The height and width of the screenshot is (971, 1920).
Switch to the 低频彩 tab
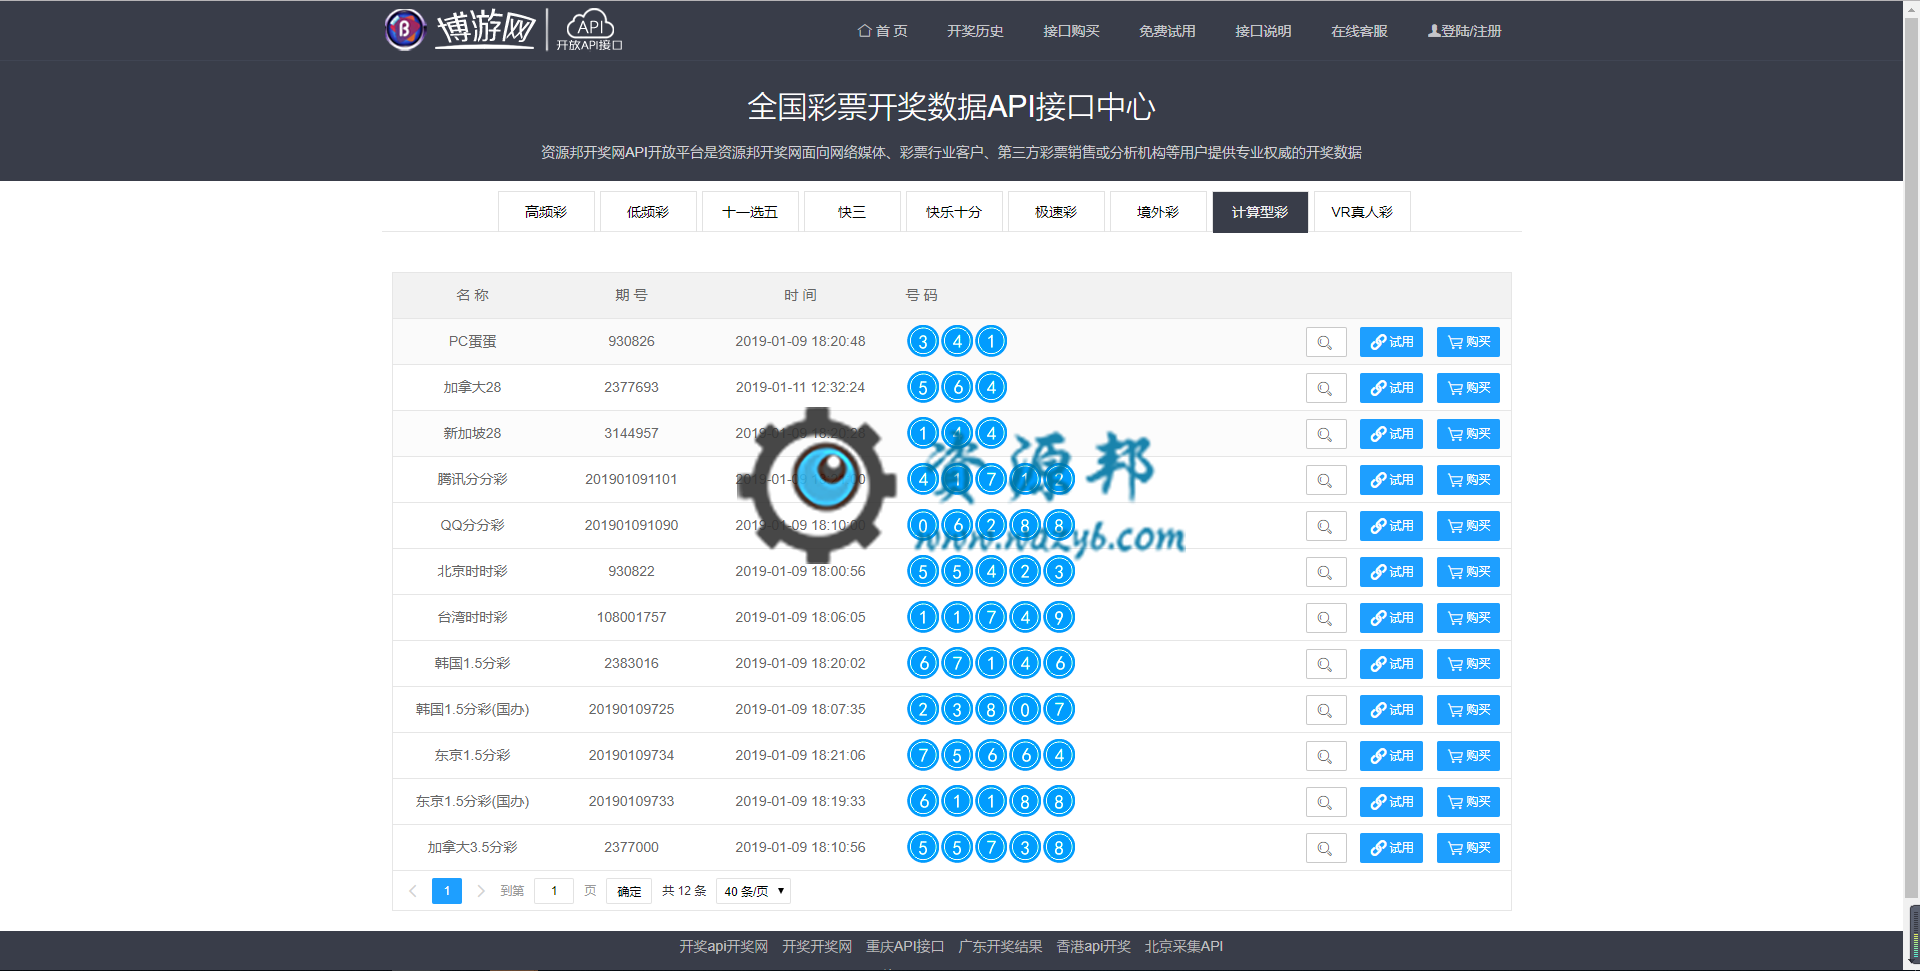pos(648,212)
